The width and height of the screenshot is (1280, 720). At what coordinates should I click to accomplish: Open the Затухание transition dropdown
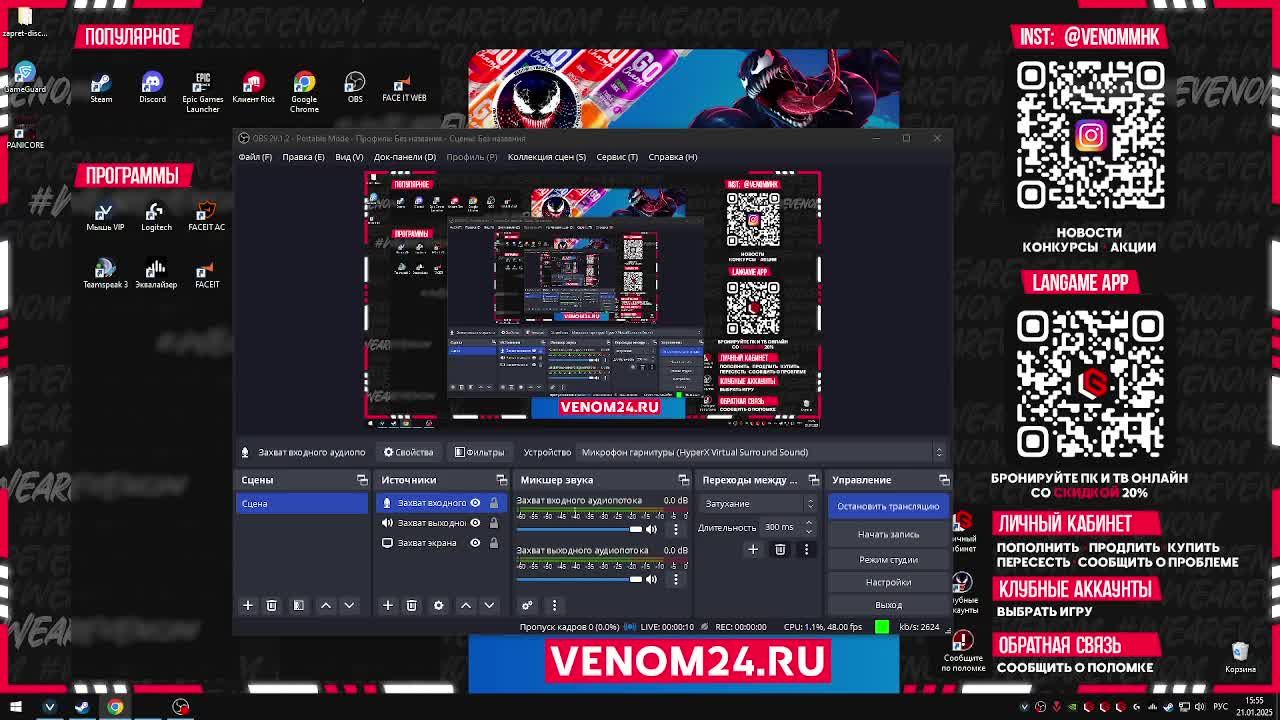click(758, 504)
